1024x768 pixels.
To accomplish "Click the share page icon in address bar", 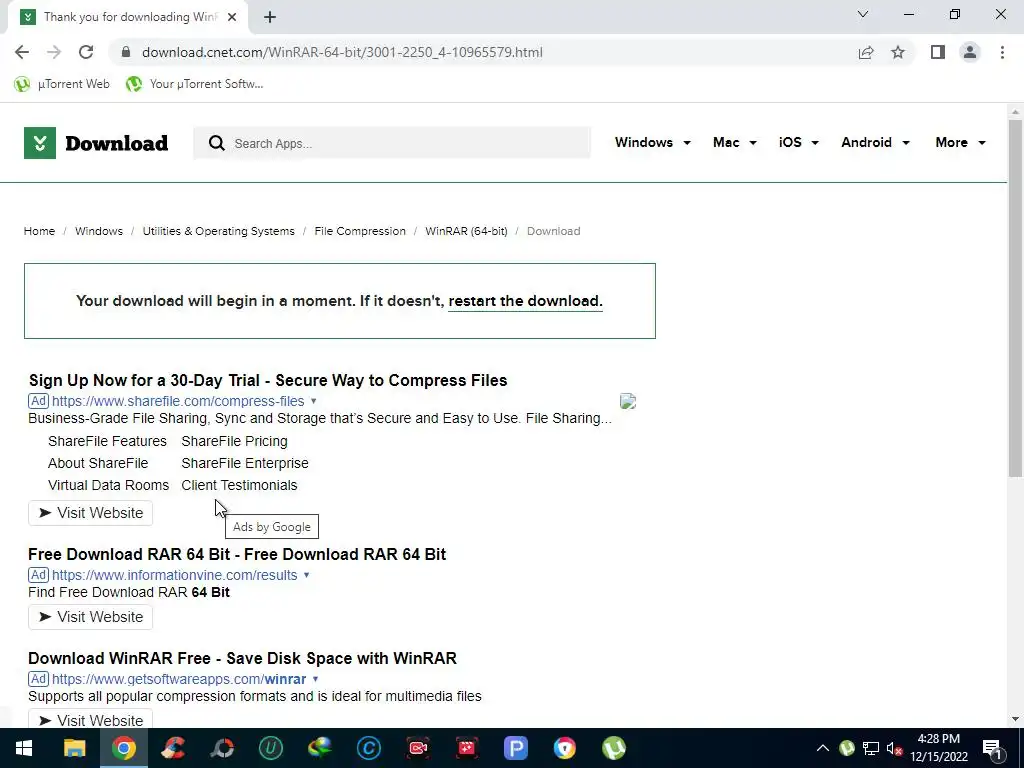I will (866, 52).
